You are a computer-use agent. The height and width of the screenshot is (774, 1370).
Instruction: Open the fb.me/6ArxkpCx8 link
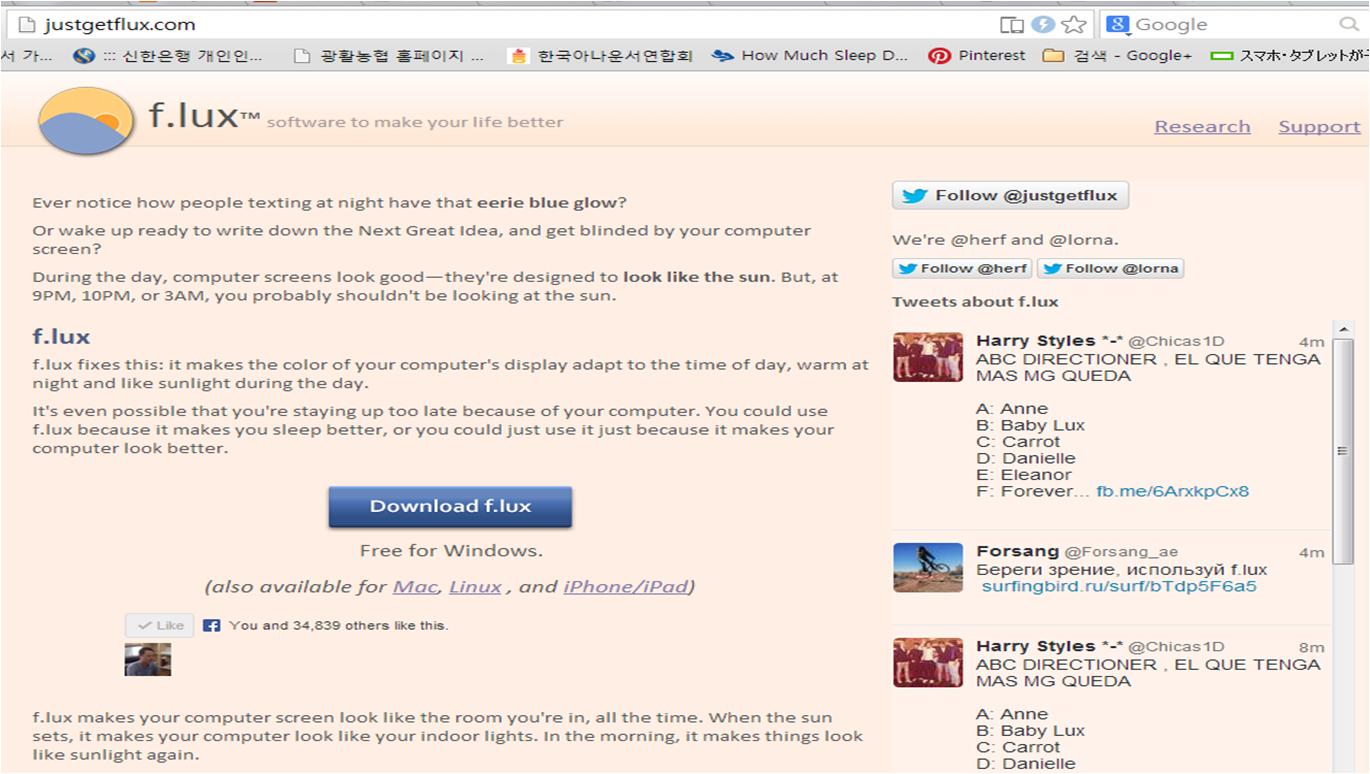coord(1172,491)
